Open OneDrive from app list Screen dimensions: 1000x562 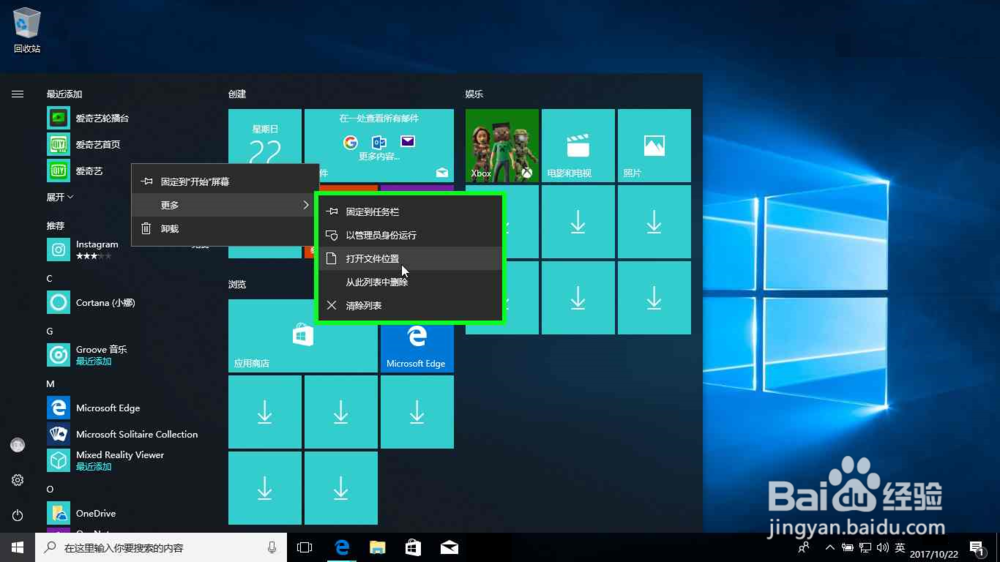[81, 513]
